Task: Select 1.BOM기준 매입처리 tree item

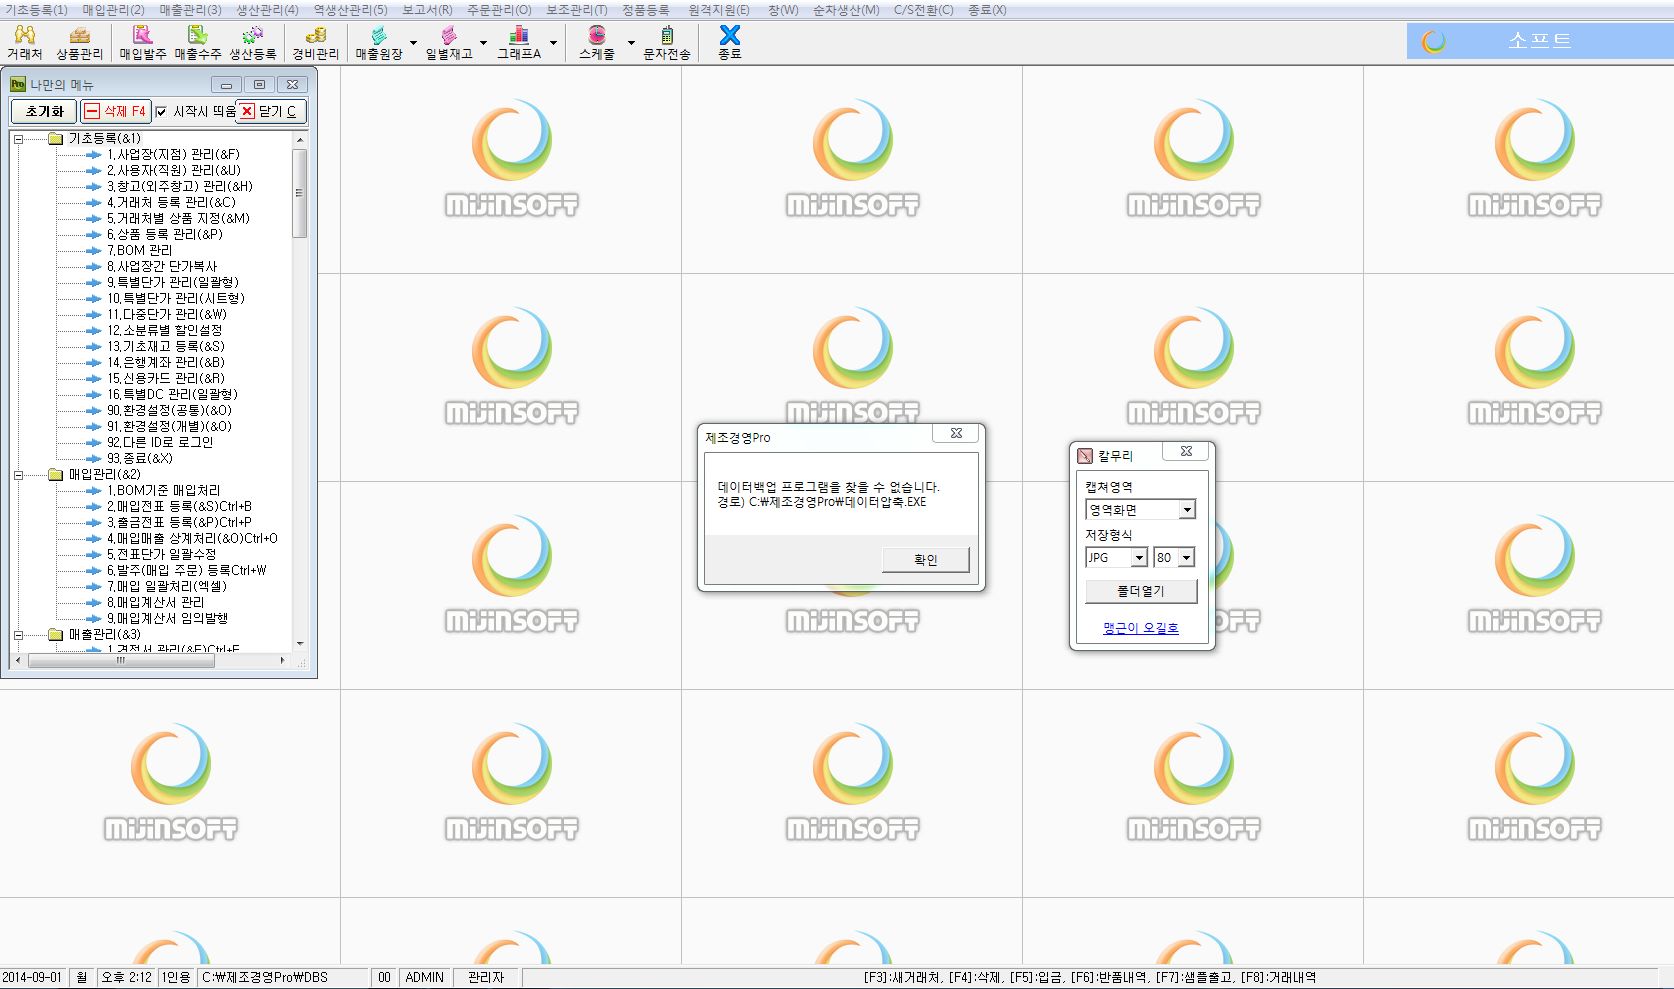Action: point(163,491)
